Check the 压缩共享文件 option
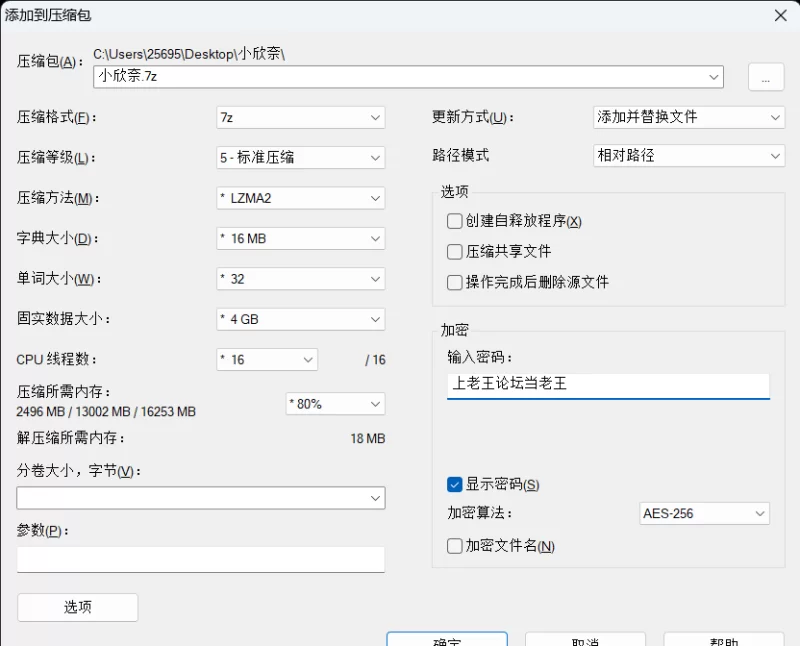 (455, 252)
